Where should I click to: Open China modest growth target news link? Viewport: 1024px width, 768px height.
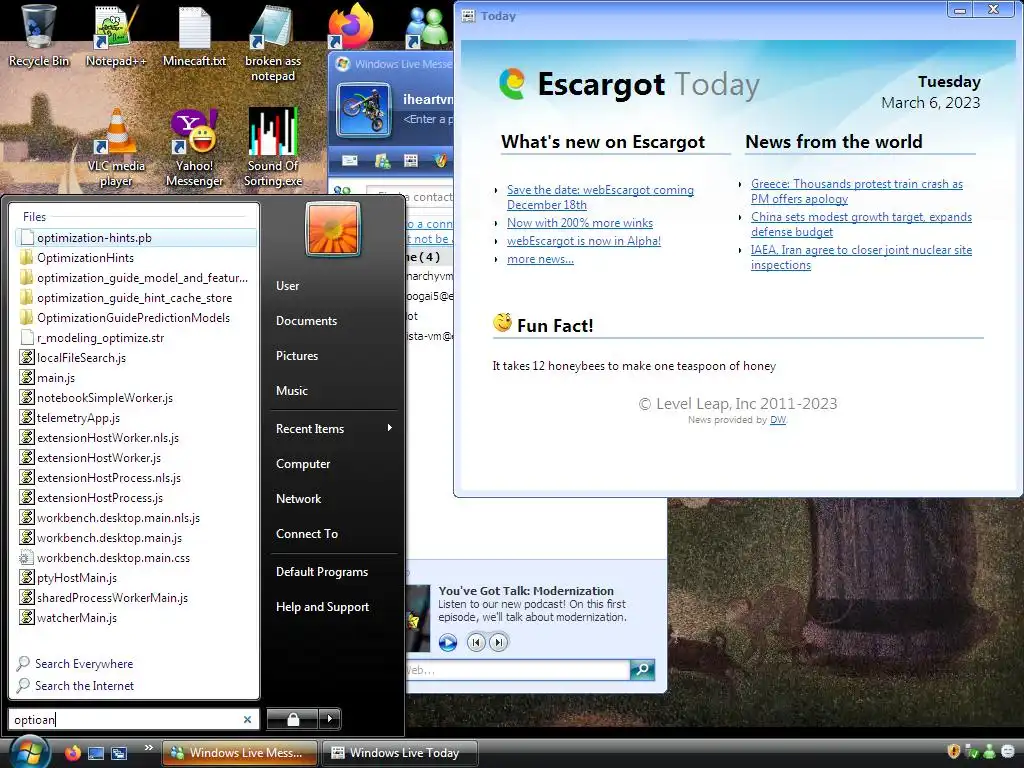point(861,224)
